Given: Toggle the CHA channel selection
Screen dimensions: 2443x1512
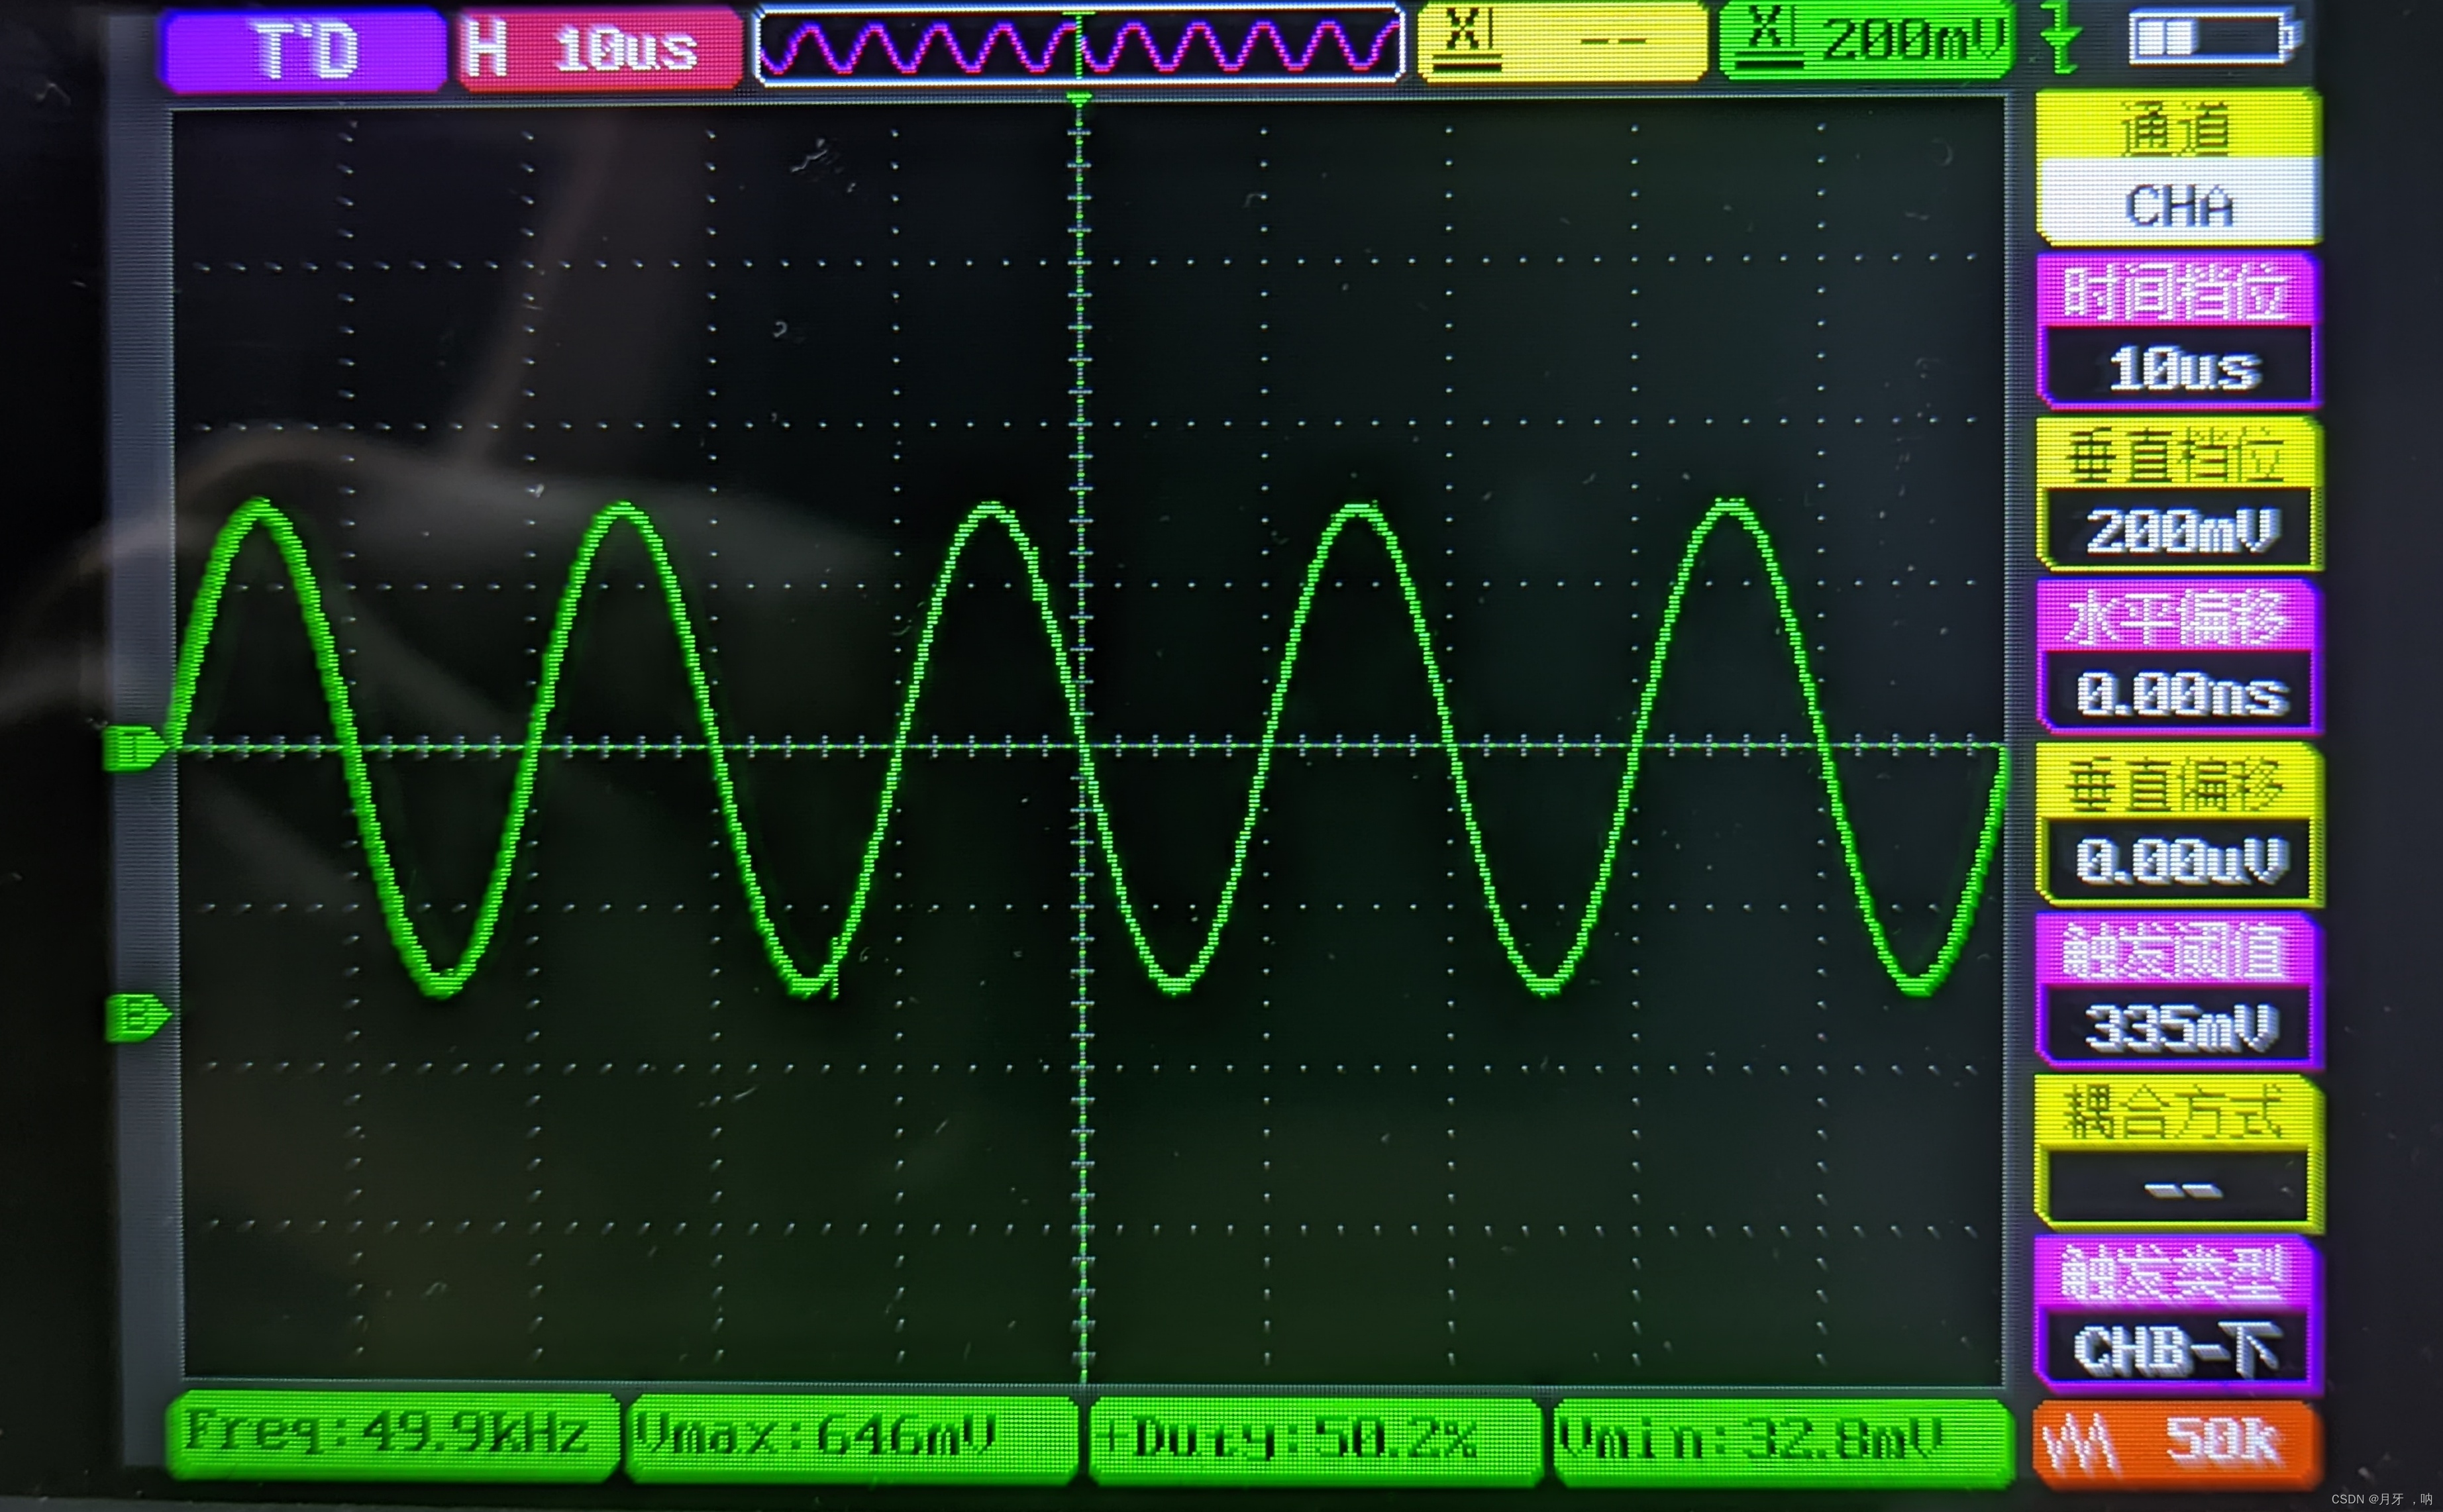Looking at the screenshot, I should tap(2178, 207).
